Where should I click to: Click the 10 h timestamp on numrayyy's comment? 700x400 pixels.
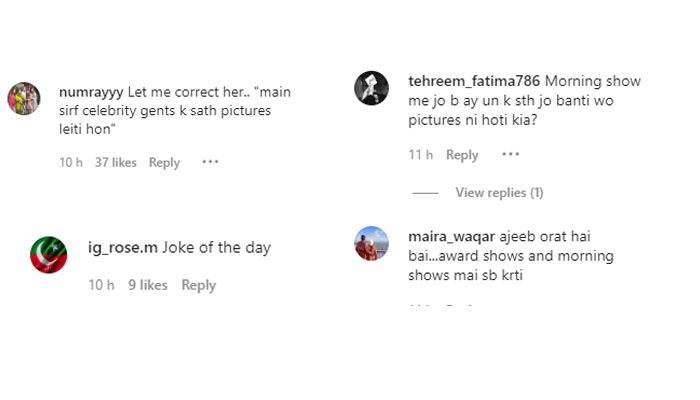[x=71, y=163]
